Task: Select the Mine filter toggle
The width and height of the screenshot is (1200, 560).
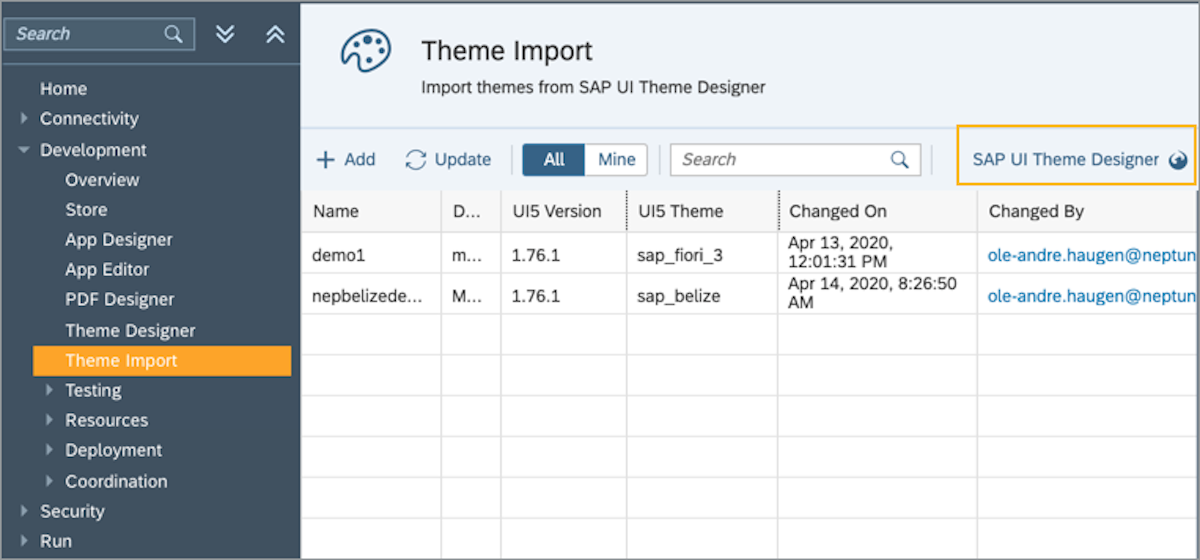Action: coord(616,160)
